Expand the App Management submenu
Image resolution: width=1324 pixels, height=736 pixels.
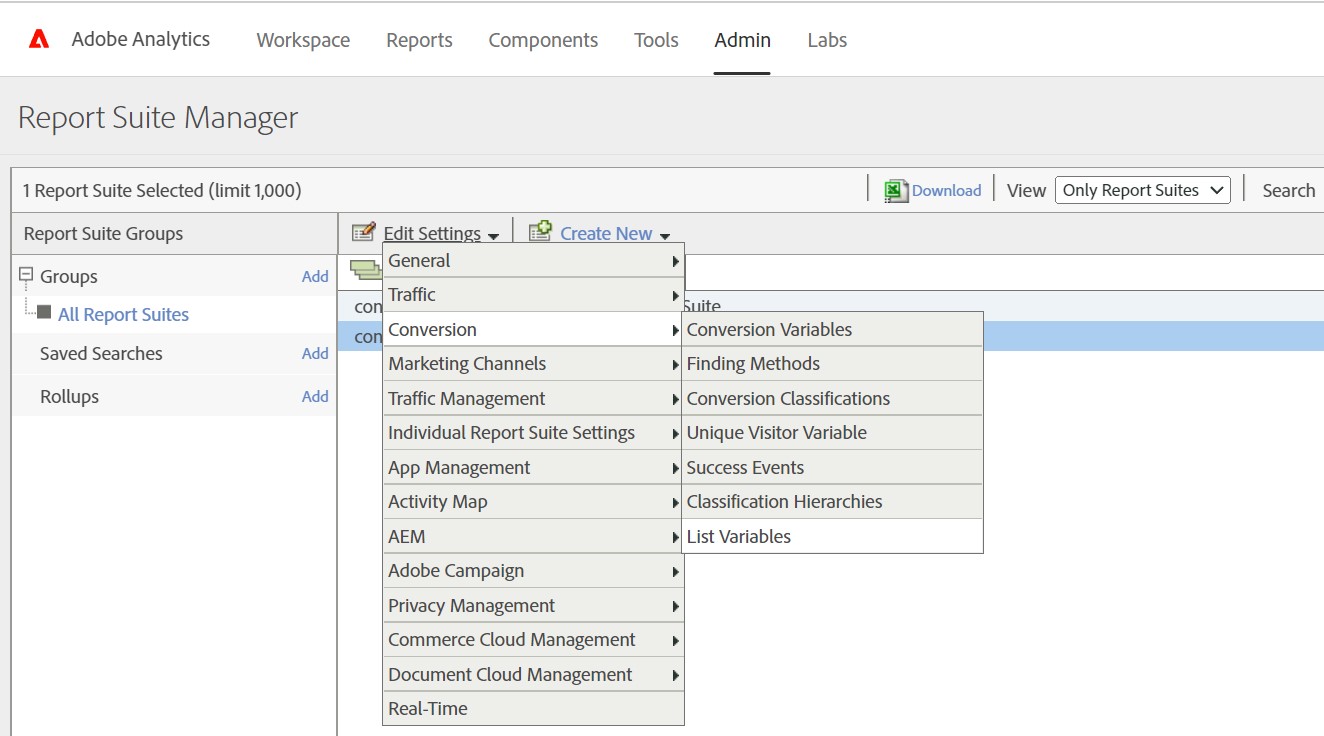[533, 467]
